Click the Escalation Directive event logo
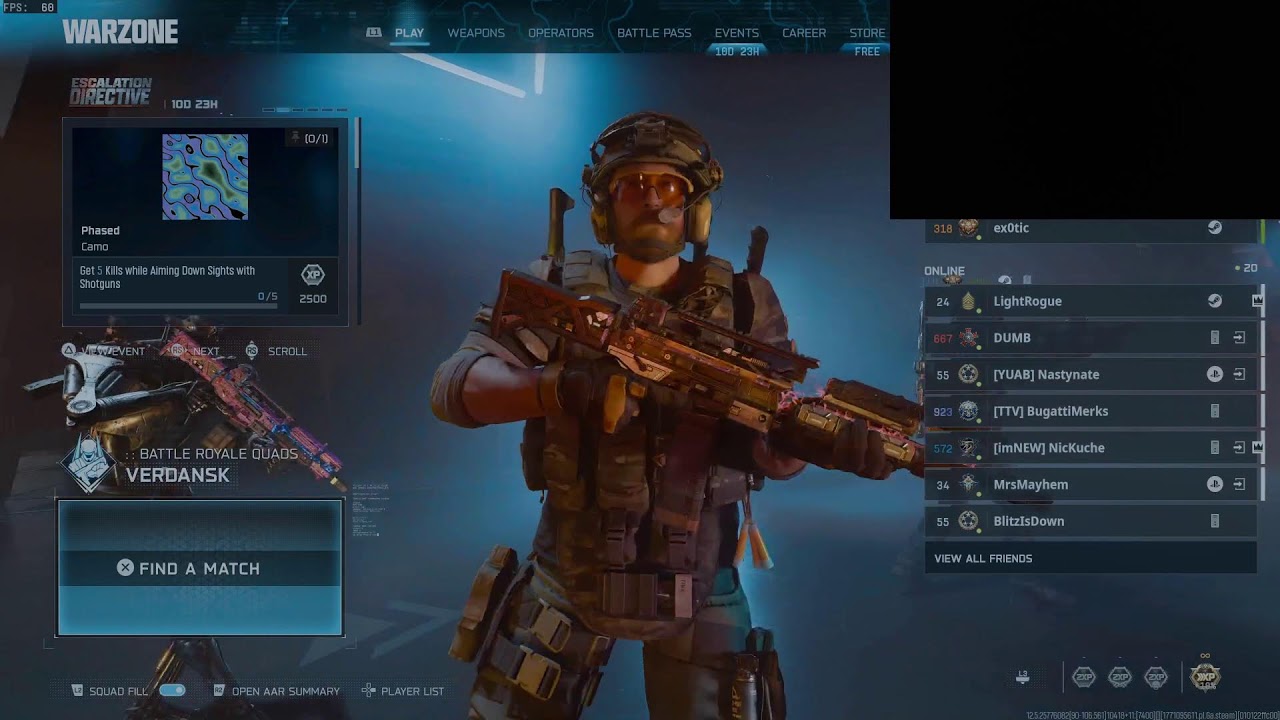 [x=110, y=92]
